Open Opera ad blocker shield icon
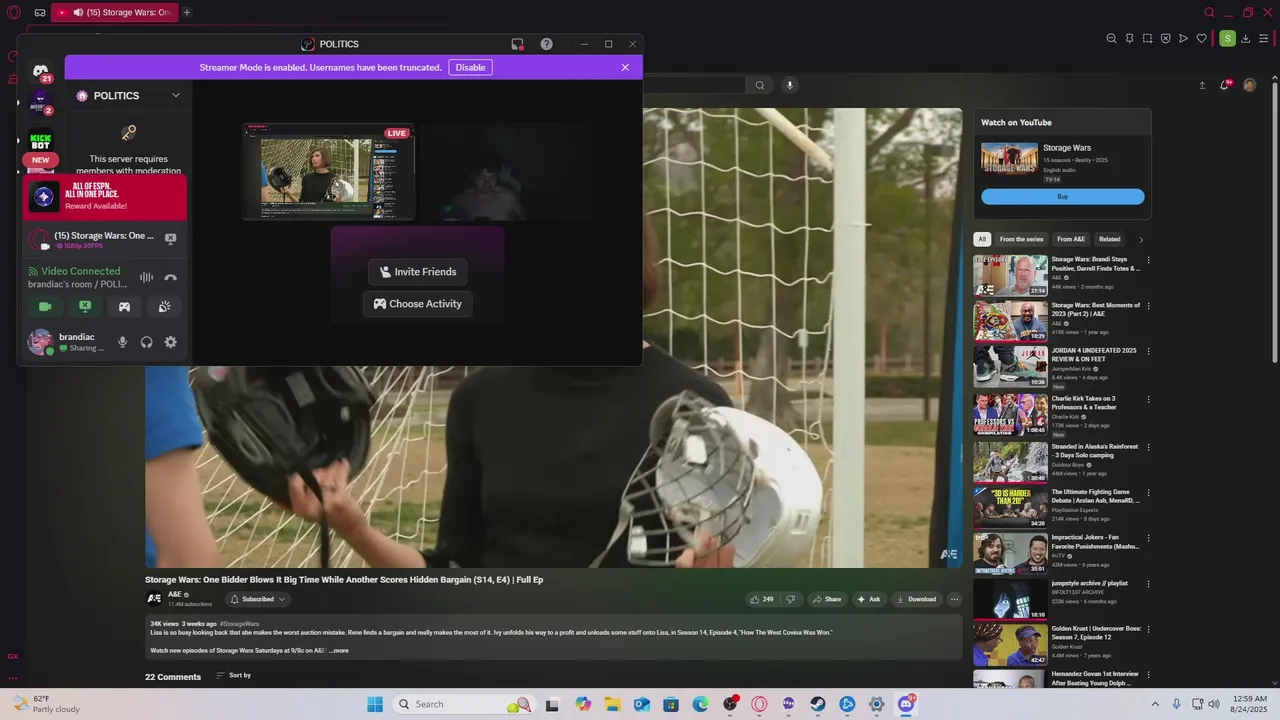Viewport: 1280px width, 720px height. click(1165, 39)
